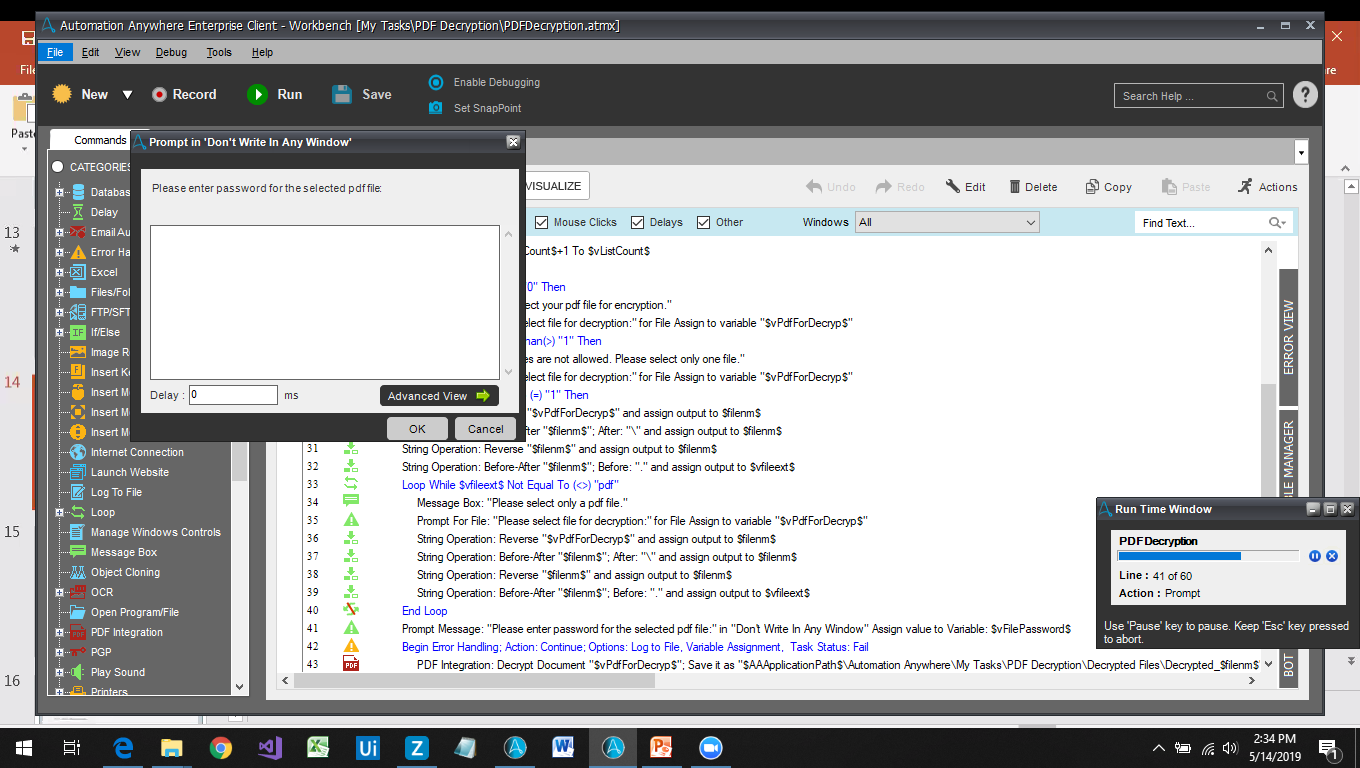The height and width of the screenshot is (768, 1360).
Task: Pause the PDFDecryption task in Run Time Window
Action: (x=1315, y=556)
